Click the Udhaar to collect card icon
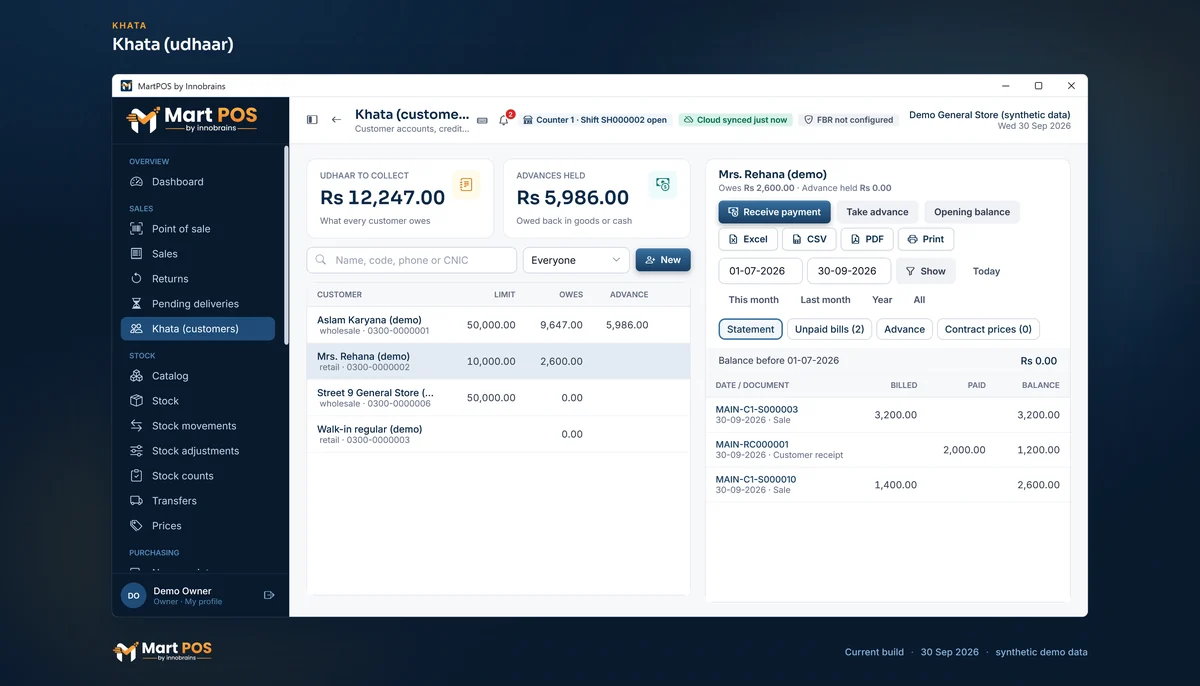 (466, 185)
